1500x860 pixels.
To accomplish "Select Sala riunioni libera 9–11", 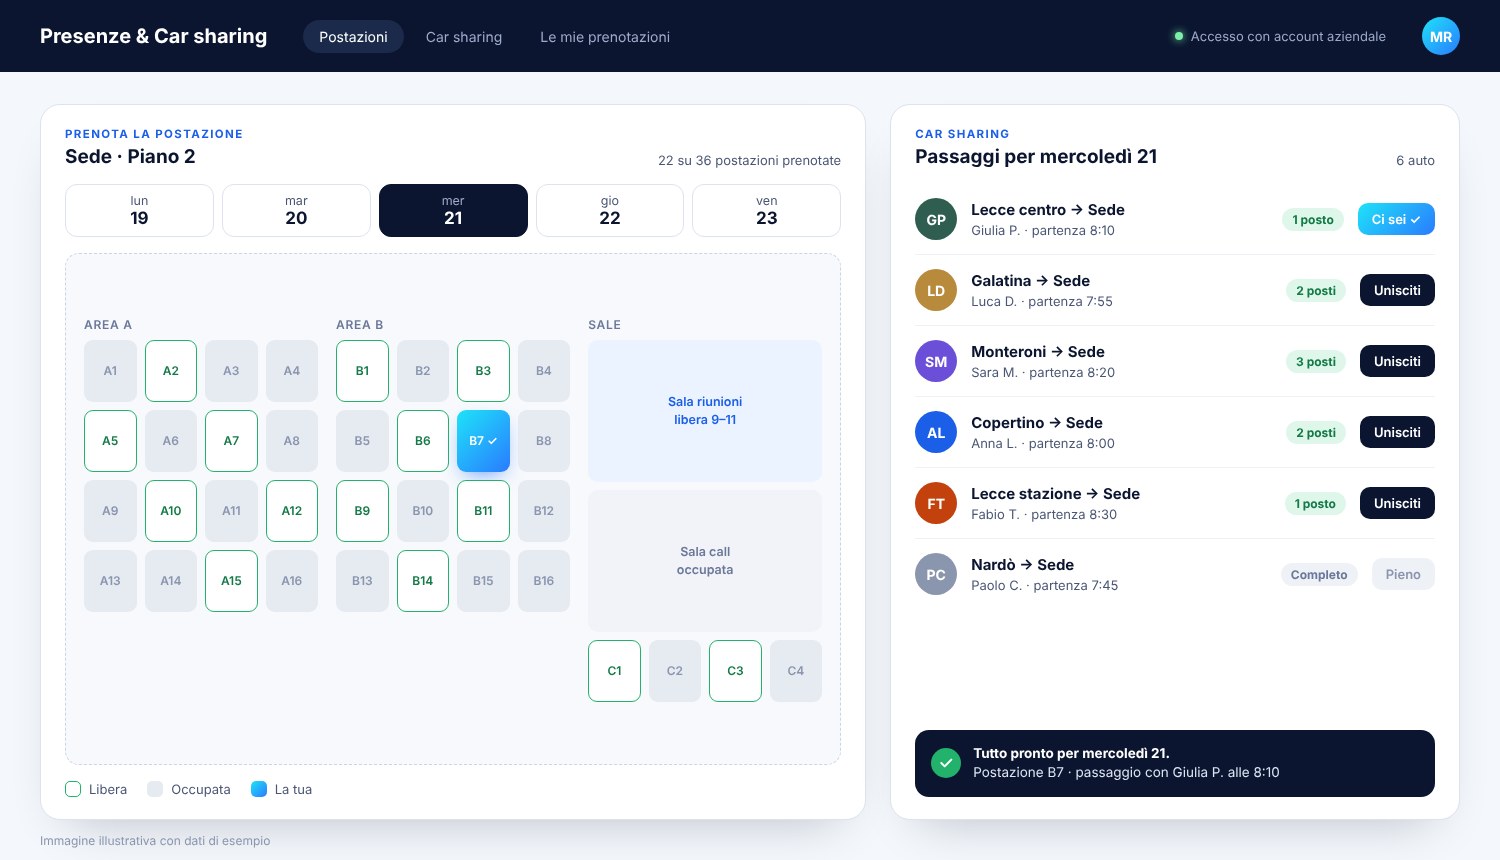I will pyautogui.click(x=705, y=411).
